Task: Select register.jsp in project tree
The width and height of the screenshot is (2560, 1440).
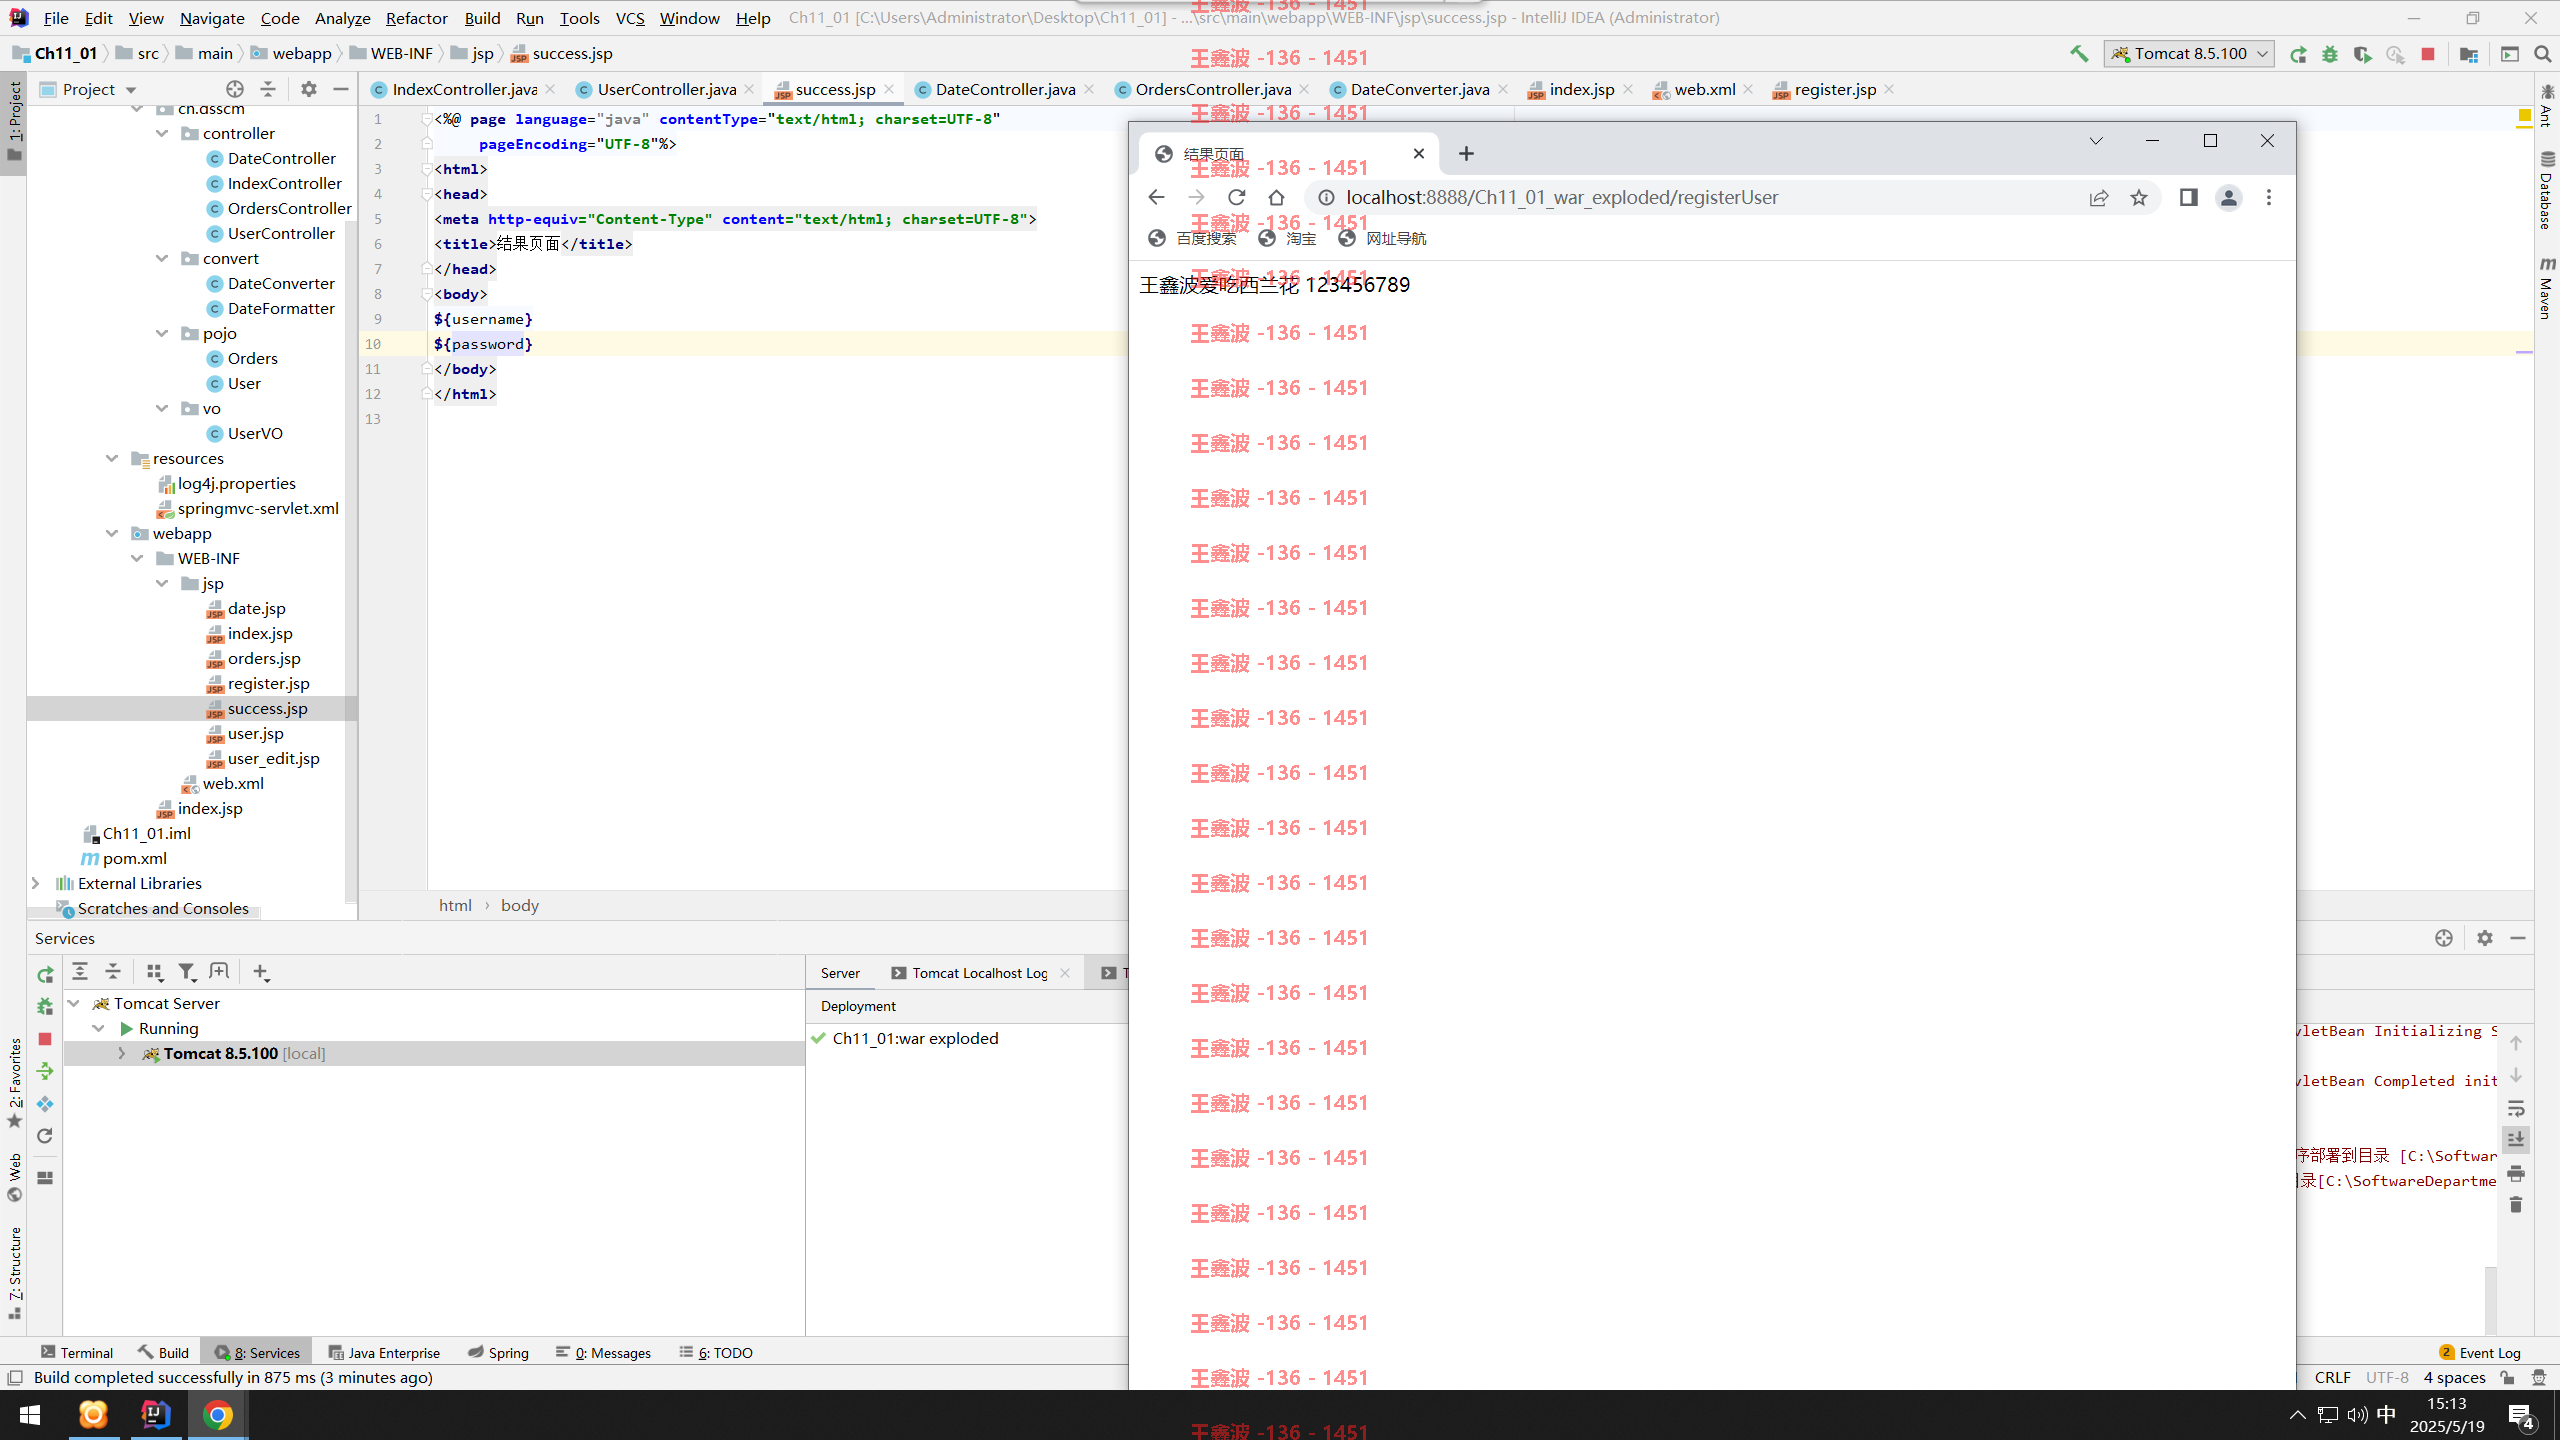Action: coord(268,683)
